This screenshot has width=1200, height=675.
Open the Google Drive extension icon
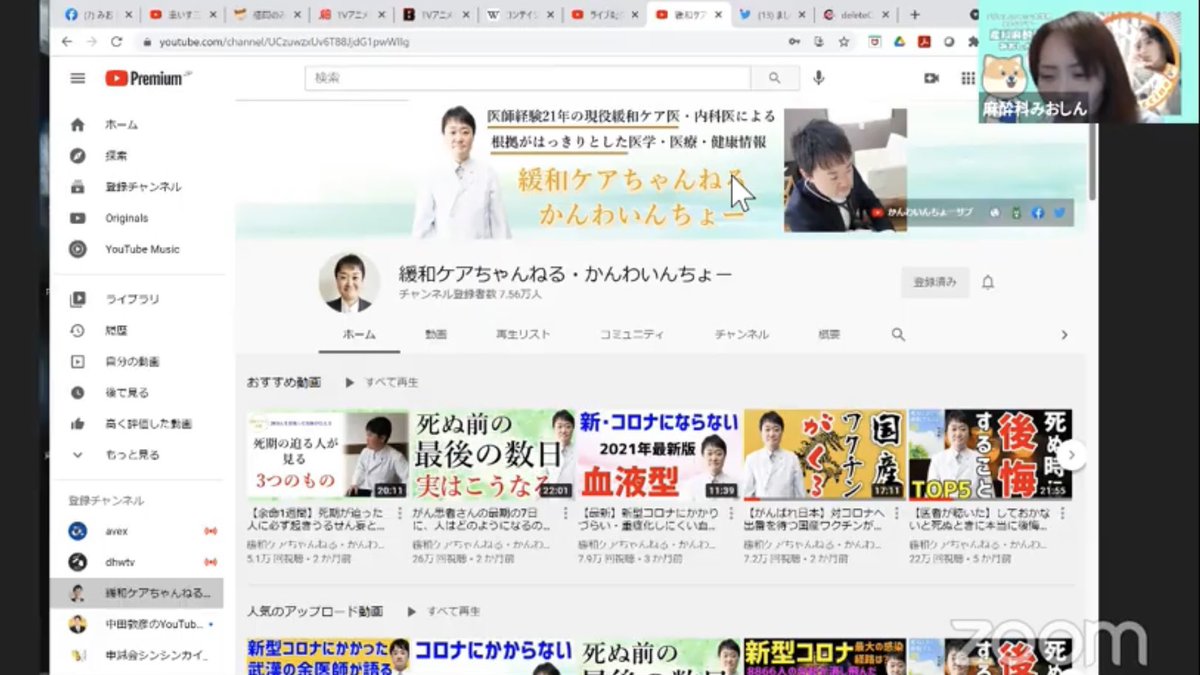pyautogui.click(x=899, y=42)
